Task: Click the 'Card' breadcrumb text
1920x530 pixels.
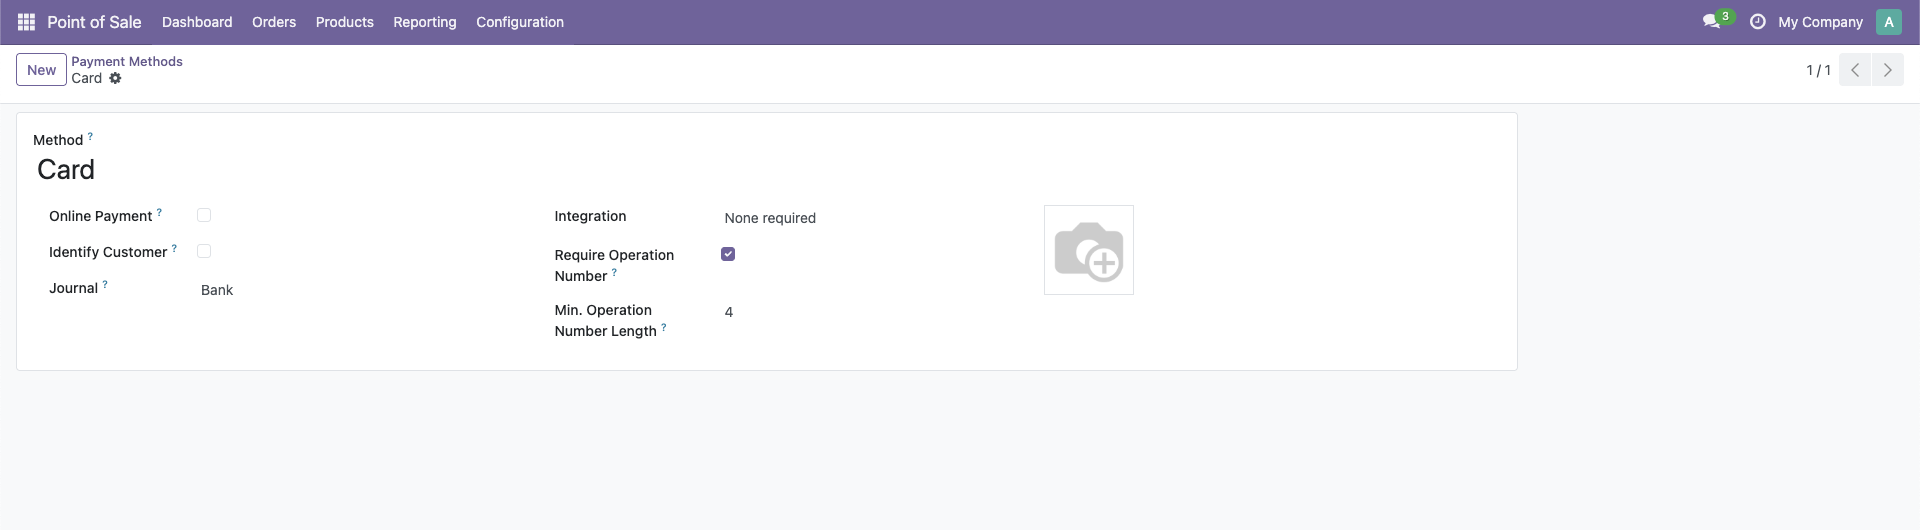Action: click(87, 78)
